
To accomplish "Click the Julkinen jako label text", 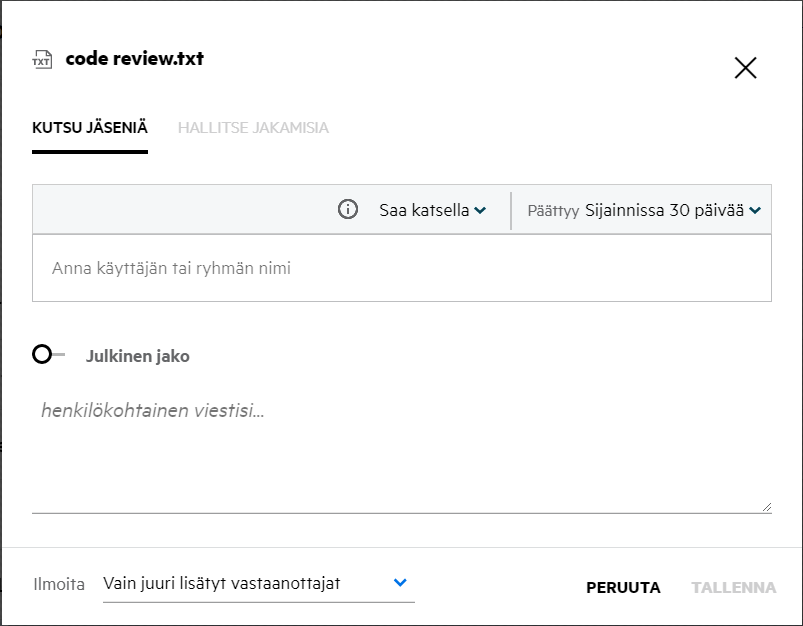I will 138,356.
